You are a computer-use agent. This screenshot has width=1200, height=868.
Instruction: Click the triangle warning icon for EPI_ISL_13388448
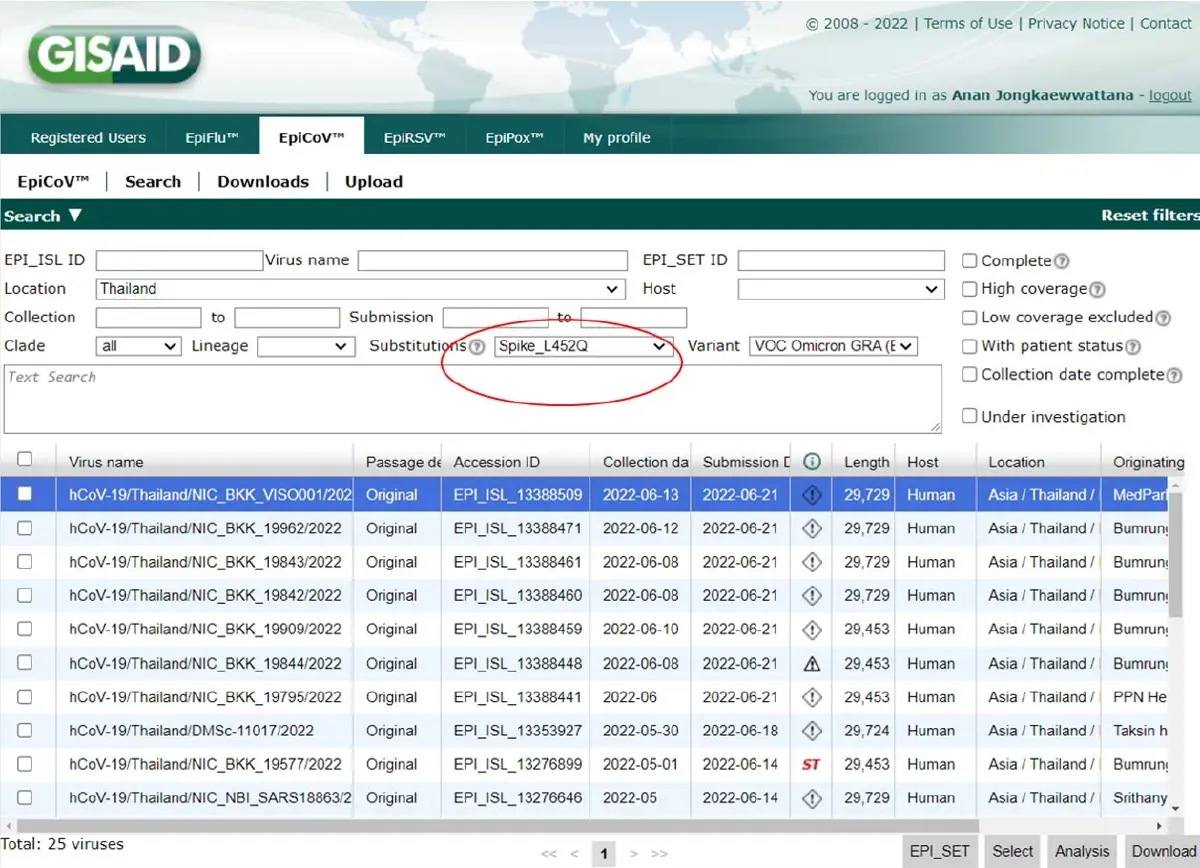click(x=812, y=663)
